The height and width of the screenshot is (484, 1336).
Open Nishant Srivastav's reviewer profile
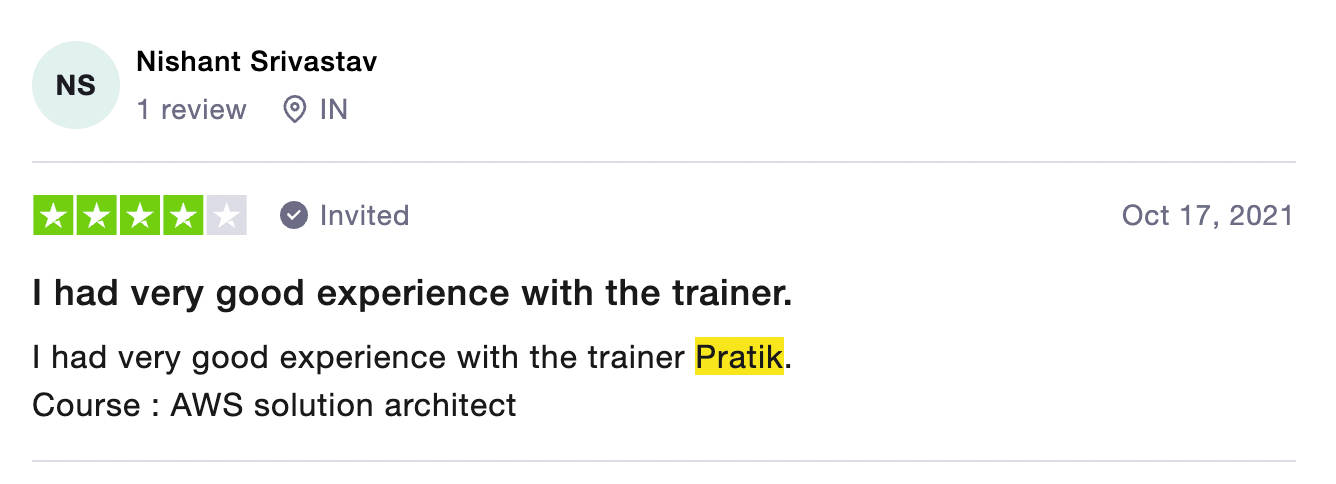point(256,61)
